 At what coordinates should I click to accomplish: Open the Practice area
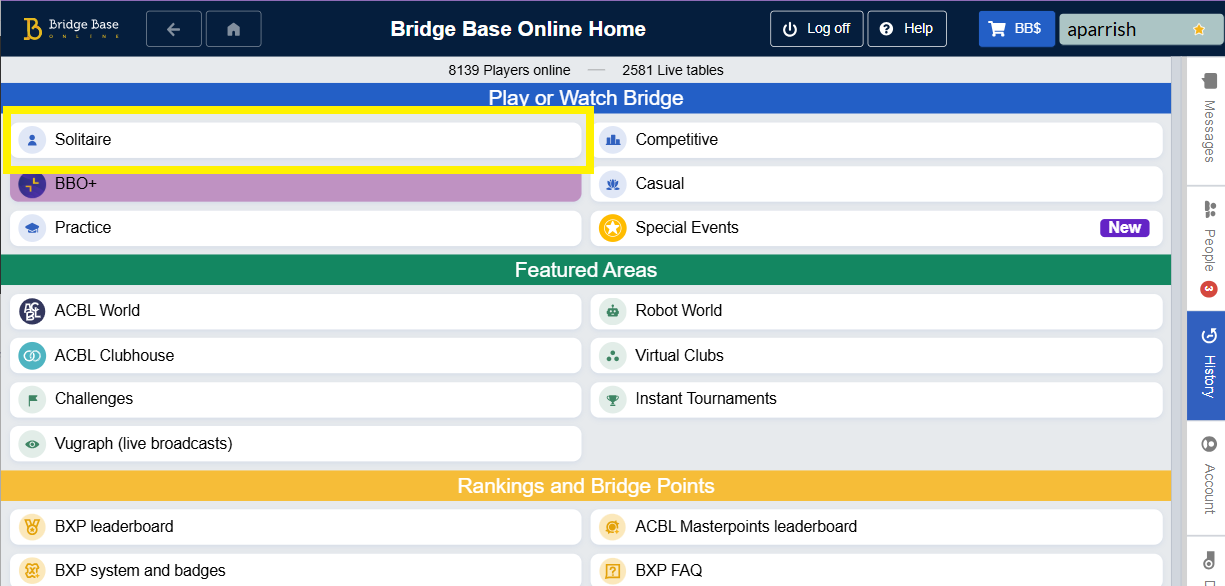coord(296,228)
